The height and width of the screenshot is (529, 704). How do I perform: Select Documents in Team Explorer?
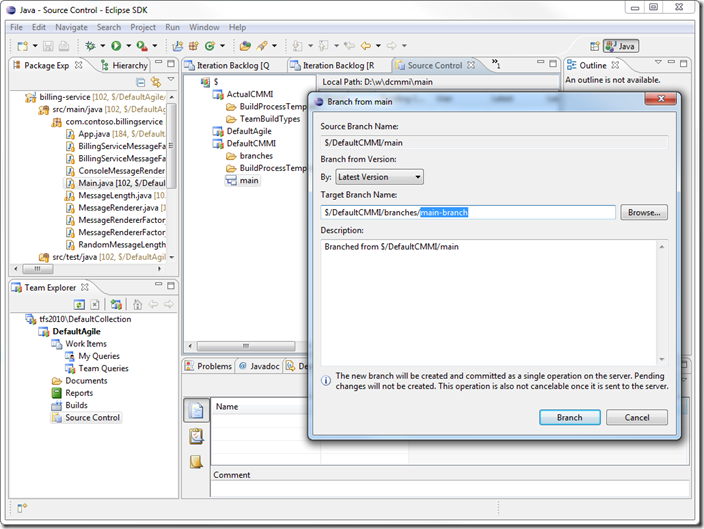pos(80,381)
